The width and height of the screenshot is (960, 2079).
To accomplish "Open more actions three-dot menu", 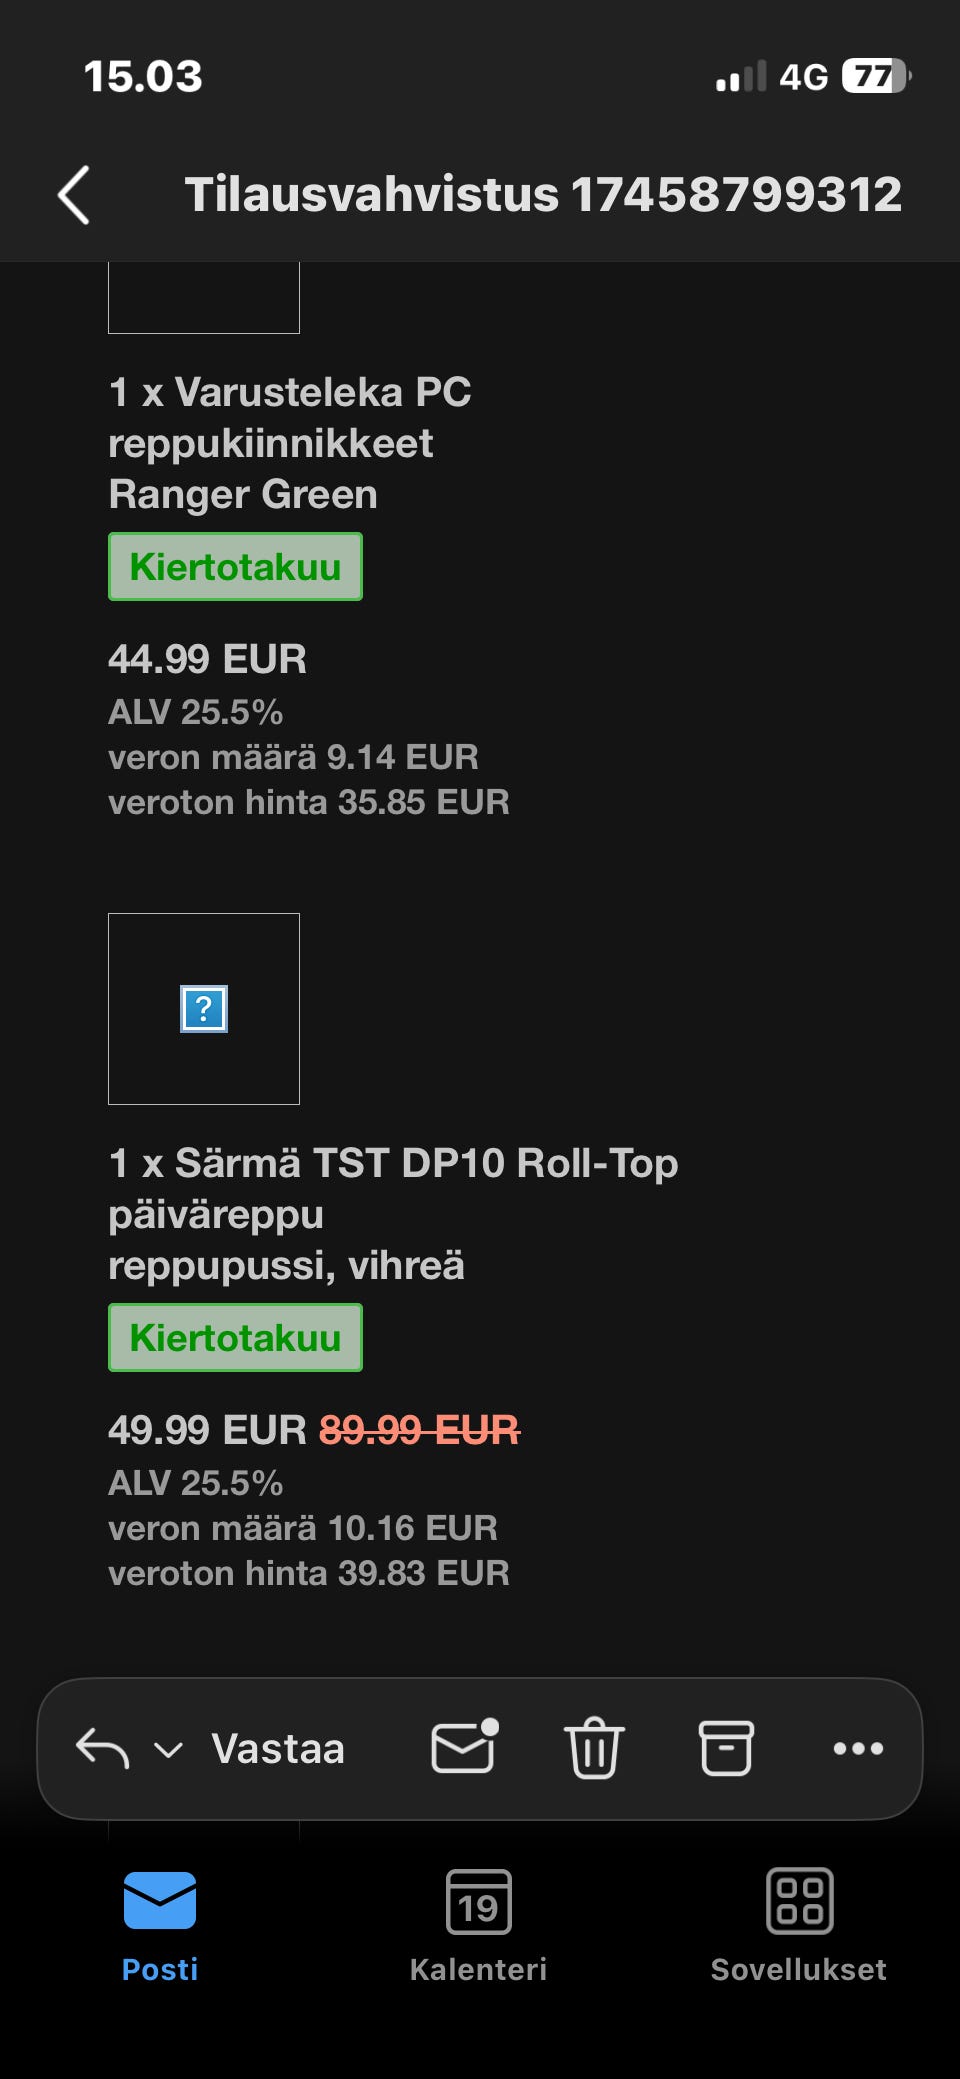I will 858,1748.
